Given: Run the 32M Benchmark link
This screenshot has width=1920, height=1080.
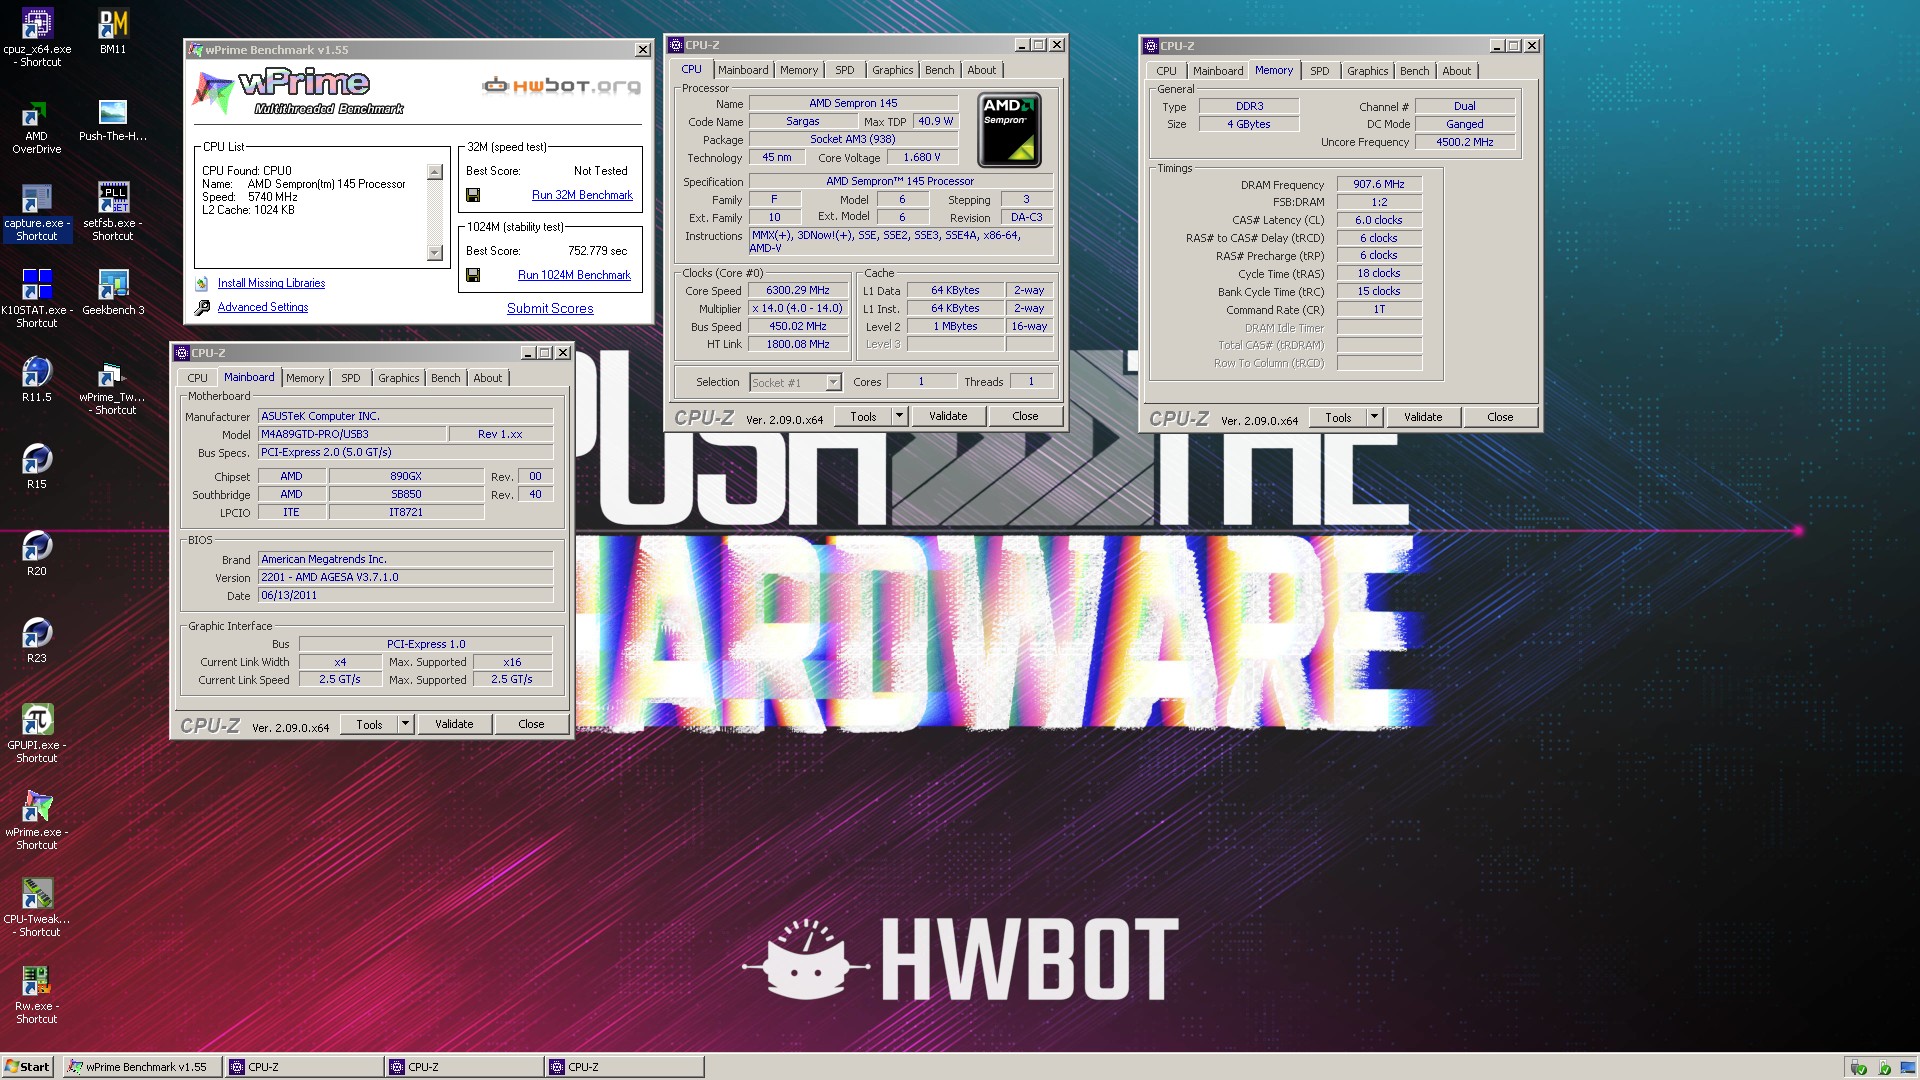Looking at the screenshot, I should pyautogui.click(x=582, y=195).
